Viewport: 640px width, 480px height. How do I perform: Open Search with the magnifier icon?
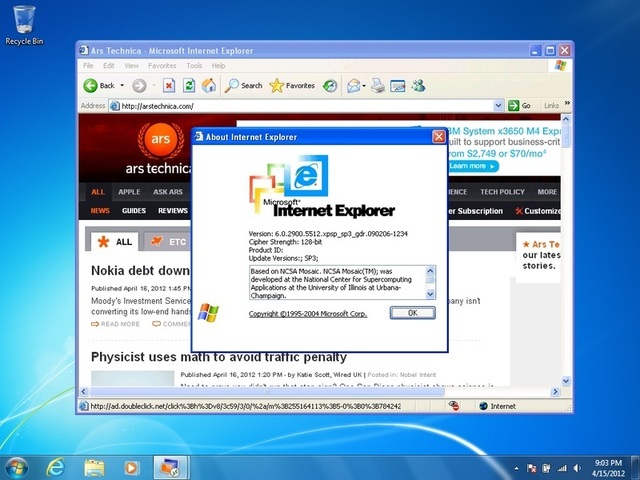click(x=231, y=86)
